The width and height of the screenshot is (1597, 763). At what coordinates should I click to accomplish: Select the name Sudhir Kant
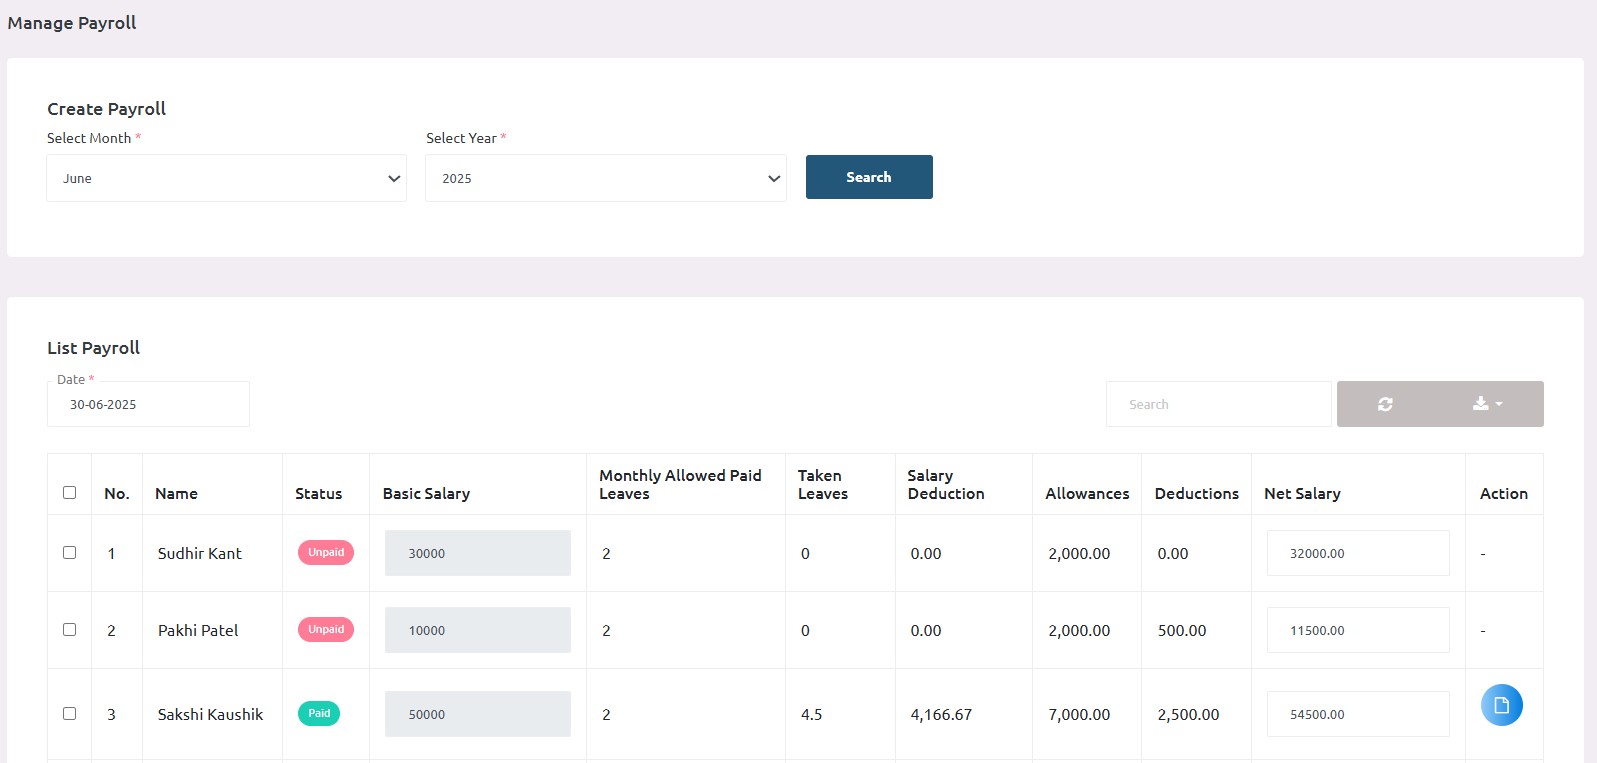coord(200,553)
